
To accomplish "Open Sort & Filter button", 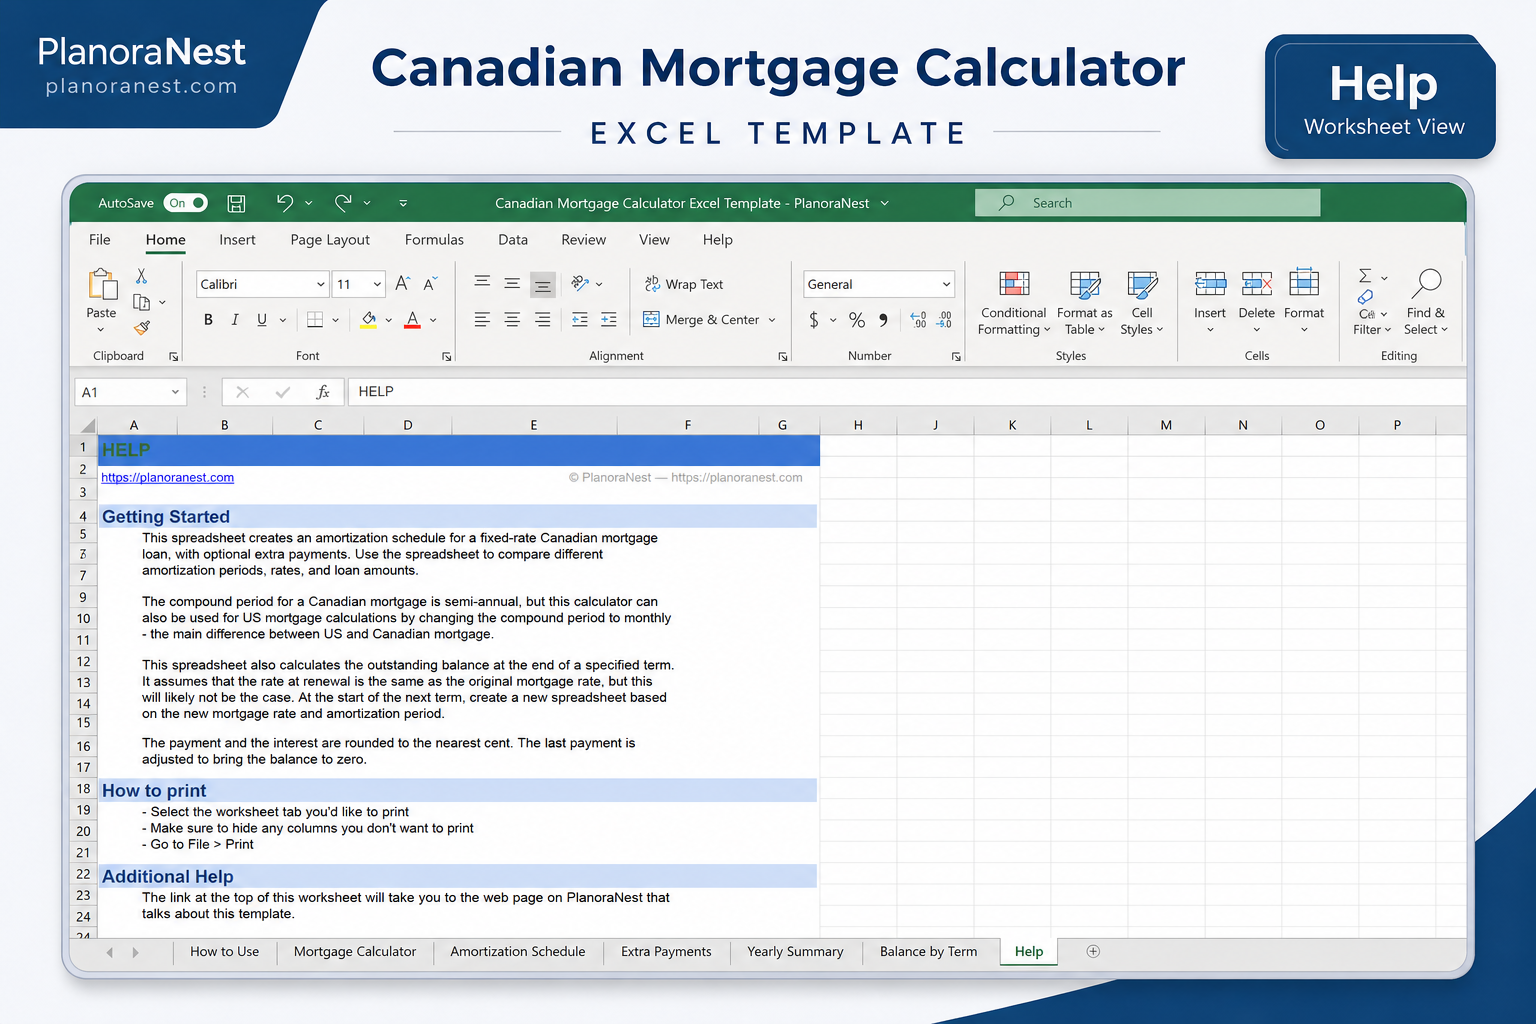I will click(1371, 313).
